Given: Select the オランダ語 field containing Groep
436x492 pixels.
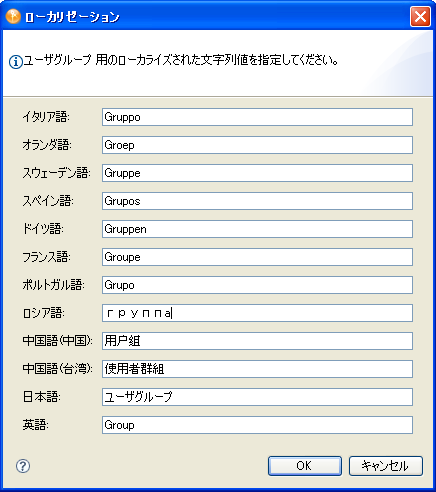Looking at the screenshot, I should (257, 145).
